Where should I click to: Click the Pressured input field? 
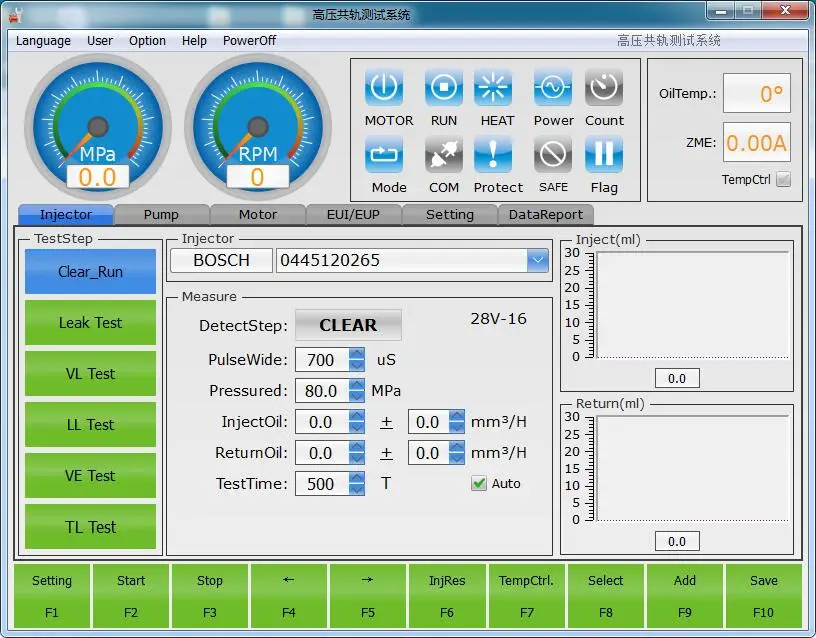322,391
